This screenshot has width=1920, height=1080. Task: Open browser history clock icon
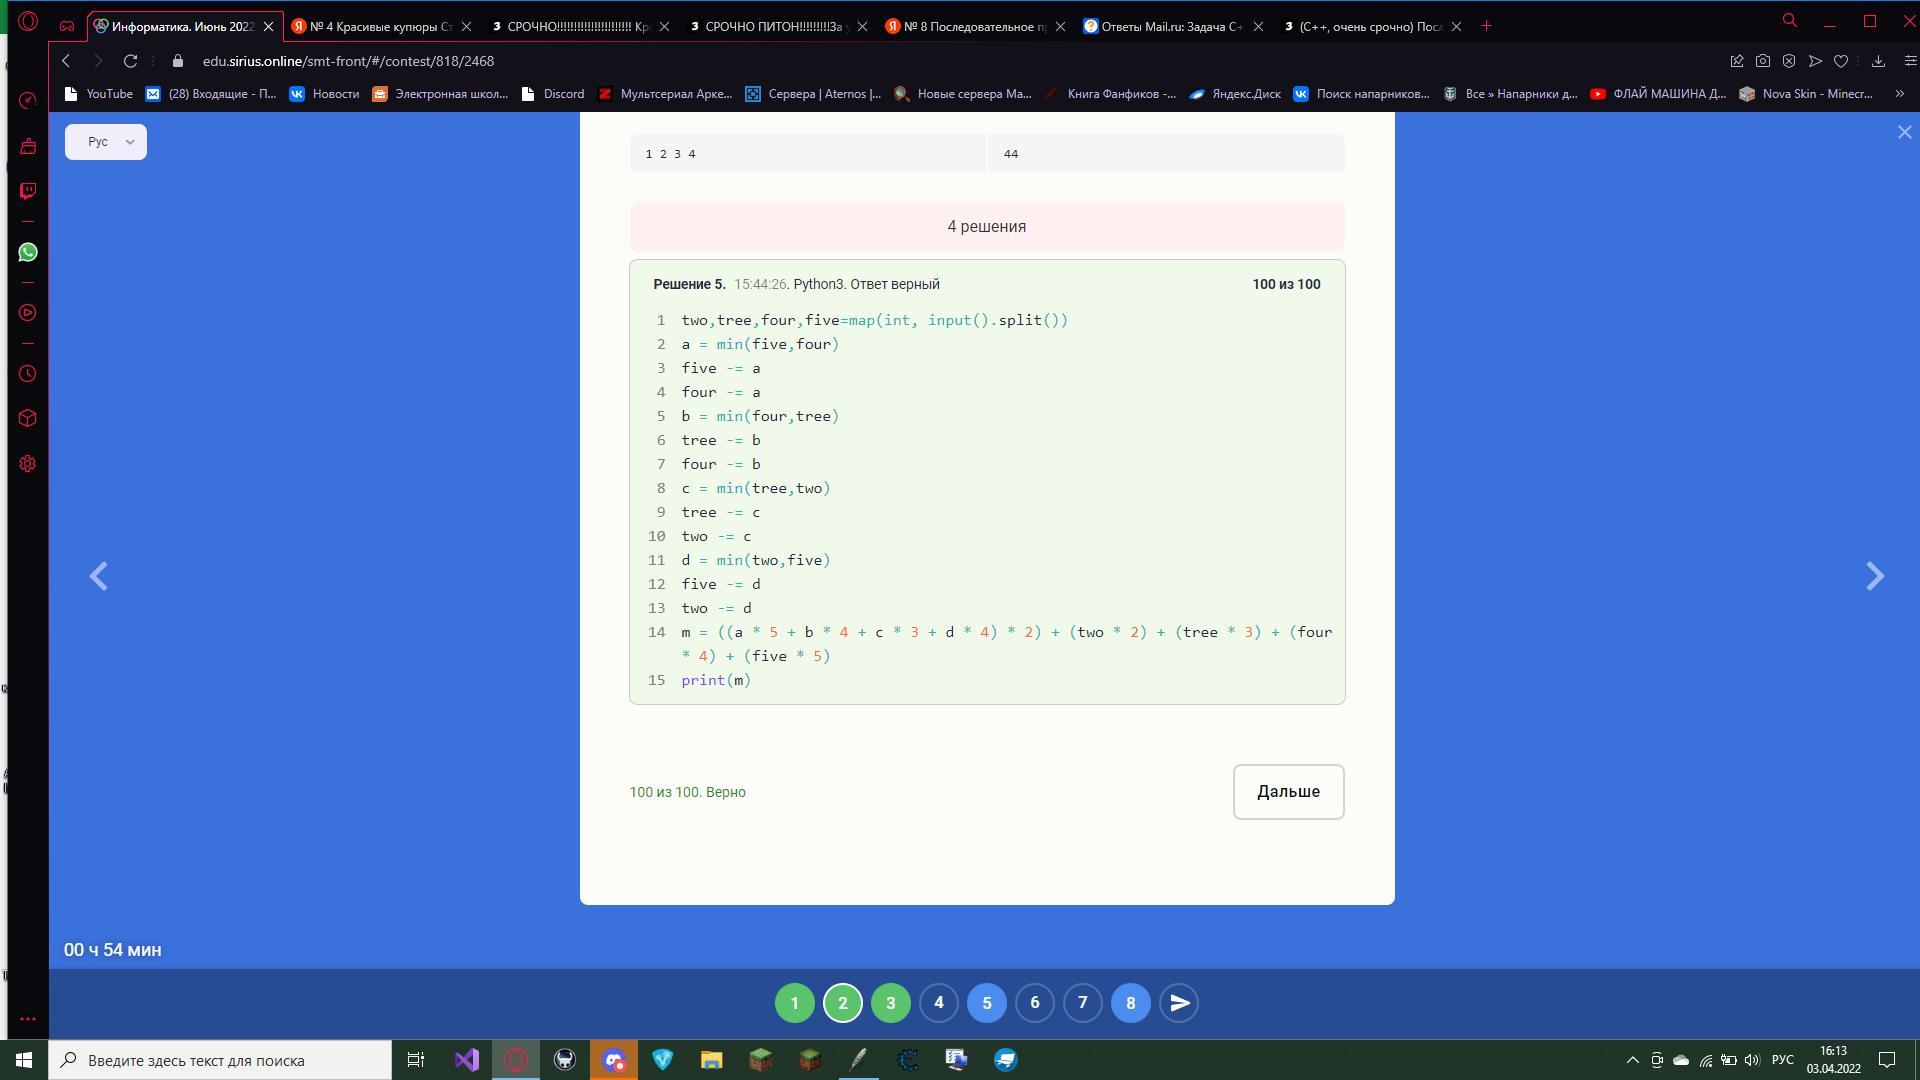tap(28, 374)
